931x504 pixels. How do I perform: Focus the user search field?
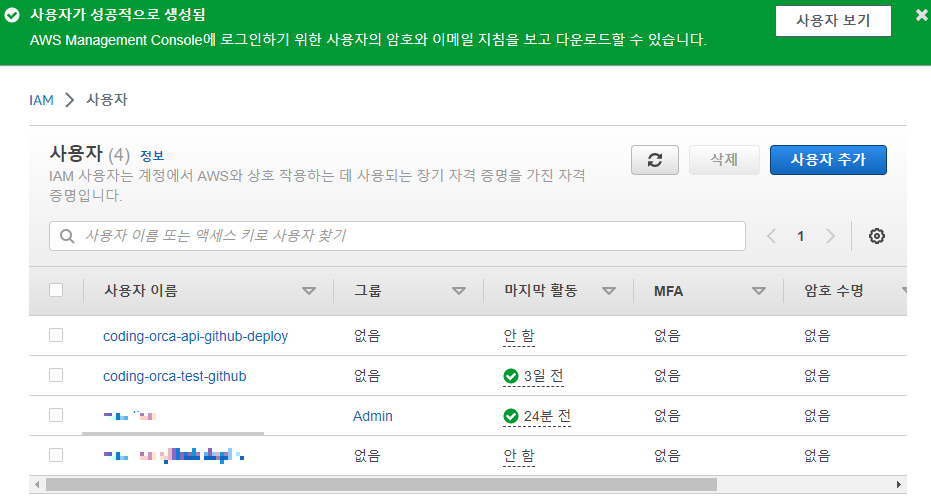click(397, 236)
